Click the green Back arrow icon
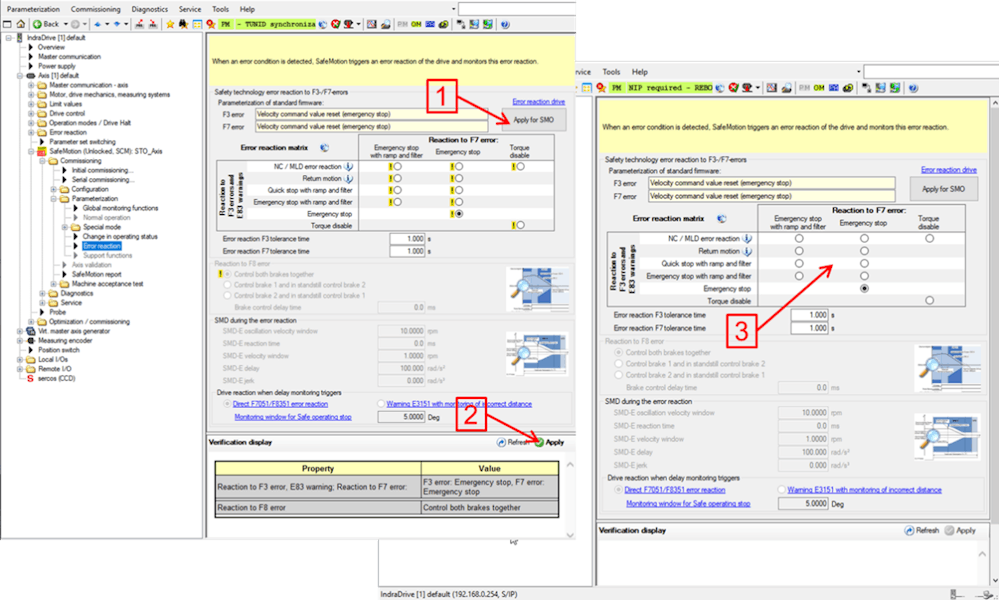The height and width of the screenshot is (600, 999). point(37,24)
